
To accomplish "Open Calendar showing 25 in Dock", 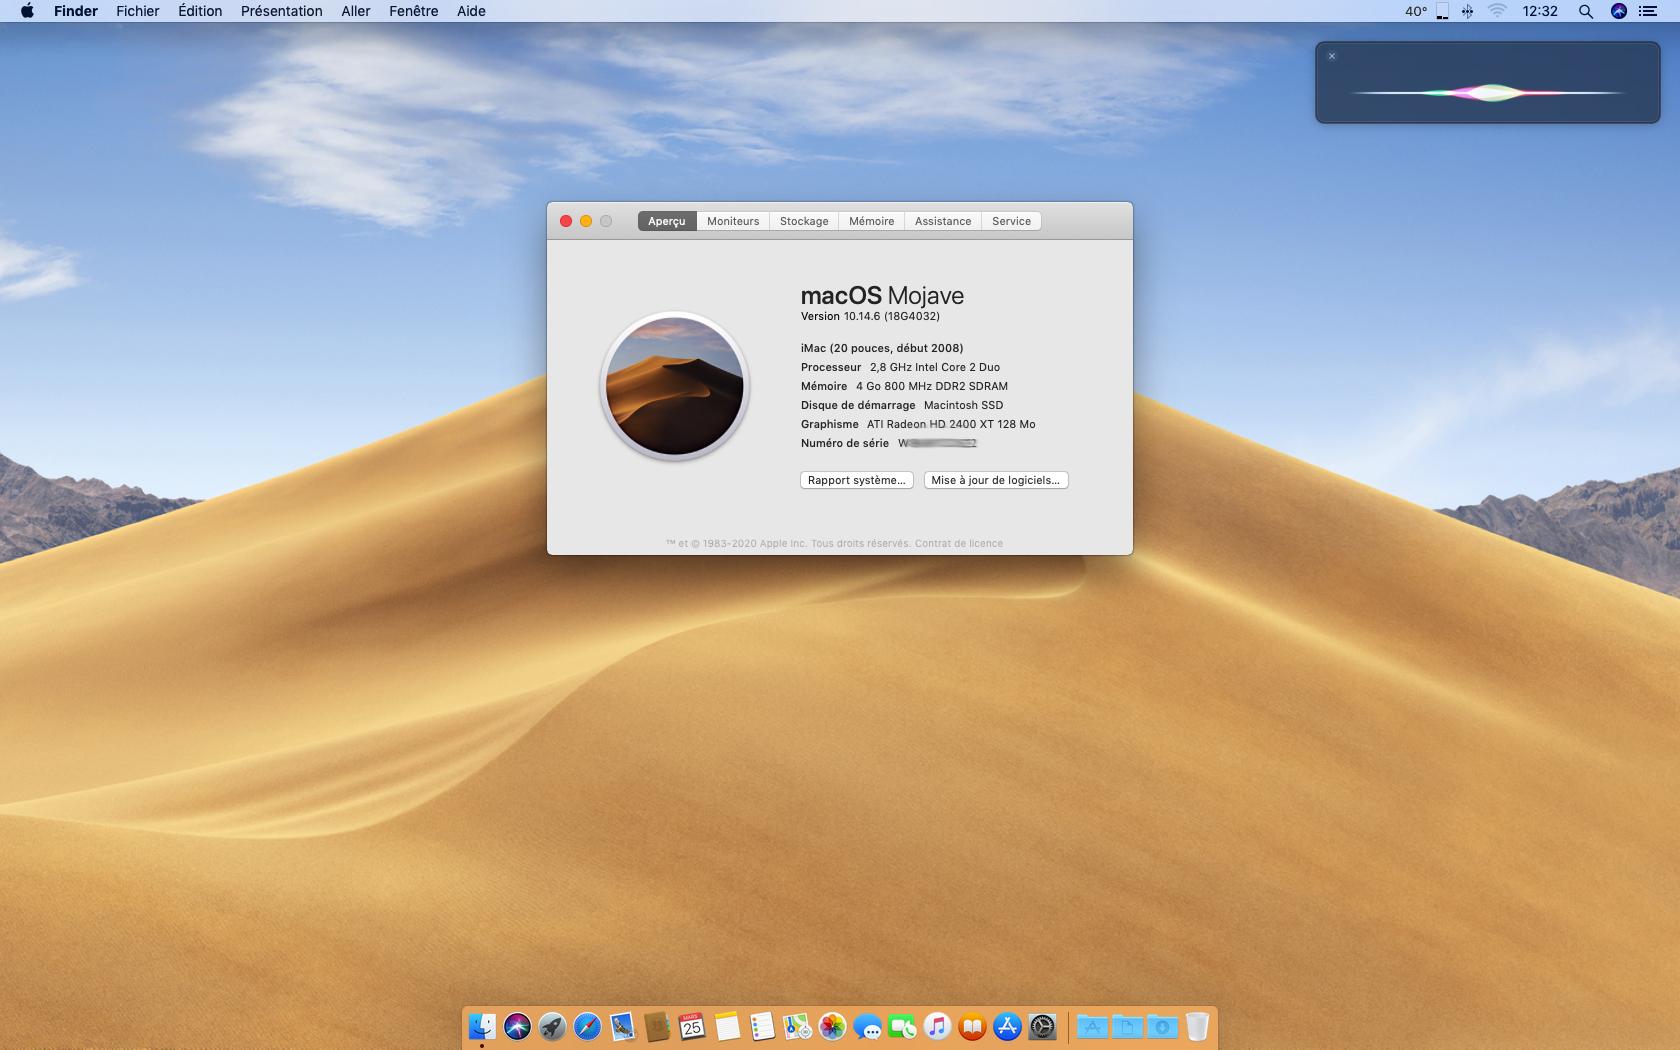I will click(692, 1026).
